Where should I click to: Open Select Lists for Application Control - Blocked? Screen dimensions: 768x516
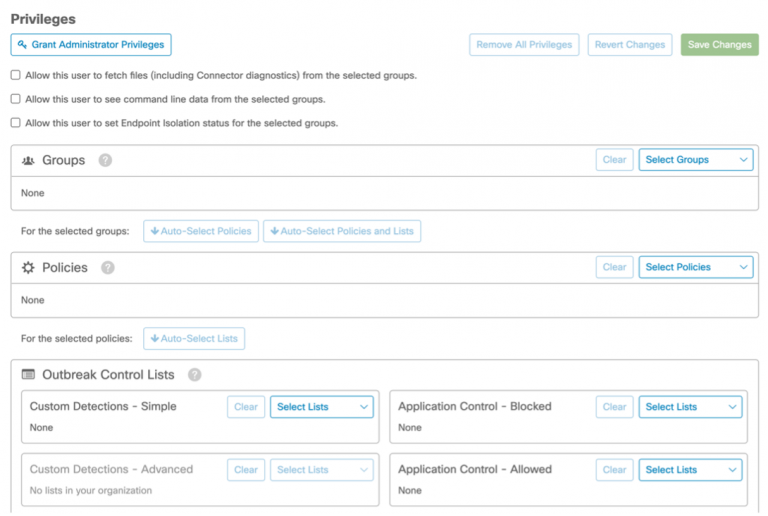690,407
